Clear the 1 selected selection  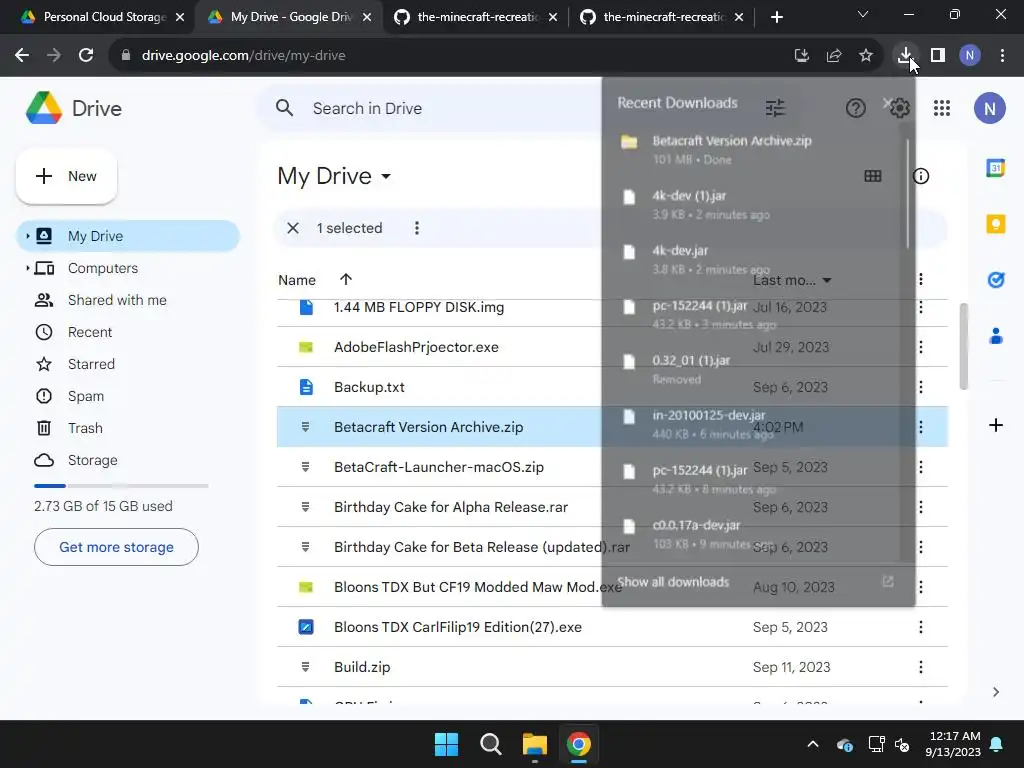tap(293, 228)
